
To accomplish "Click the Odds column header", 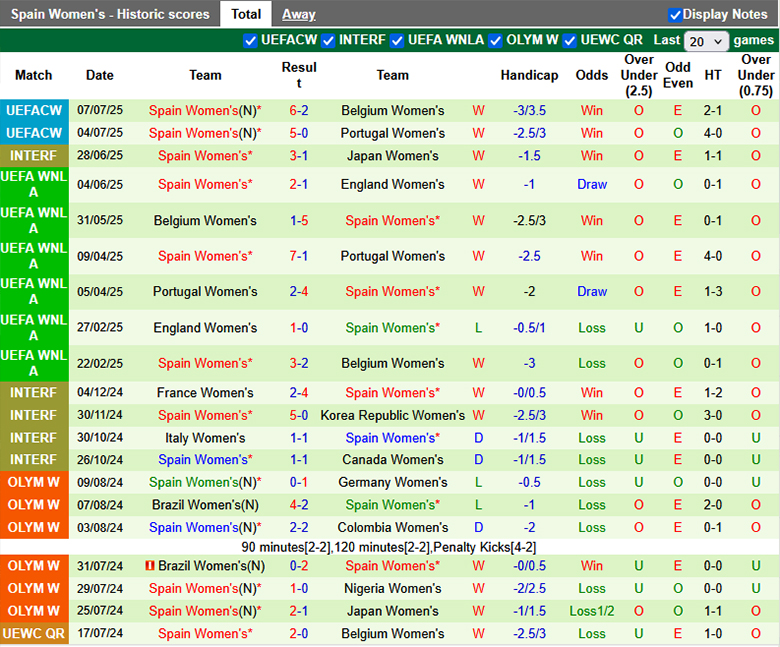I will [x=592, y=75].
